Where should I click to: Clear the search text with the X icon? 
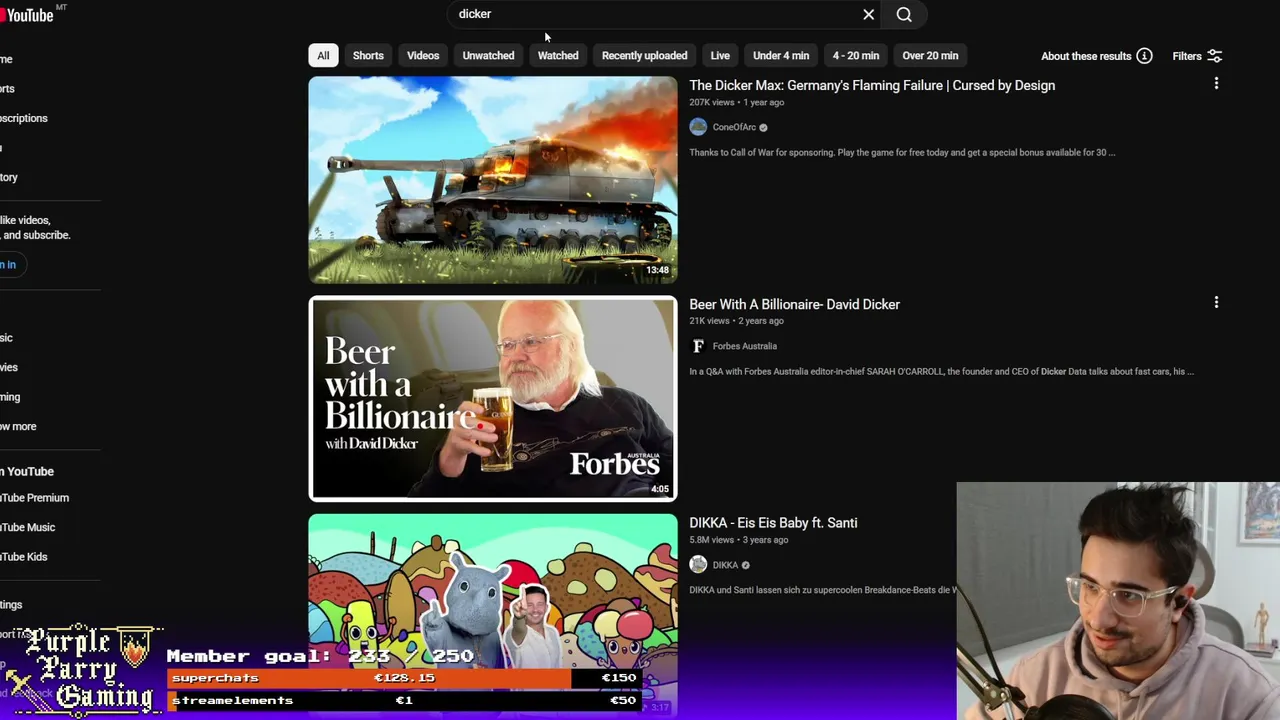tap(868, 14)
